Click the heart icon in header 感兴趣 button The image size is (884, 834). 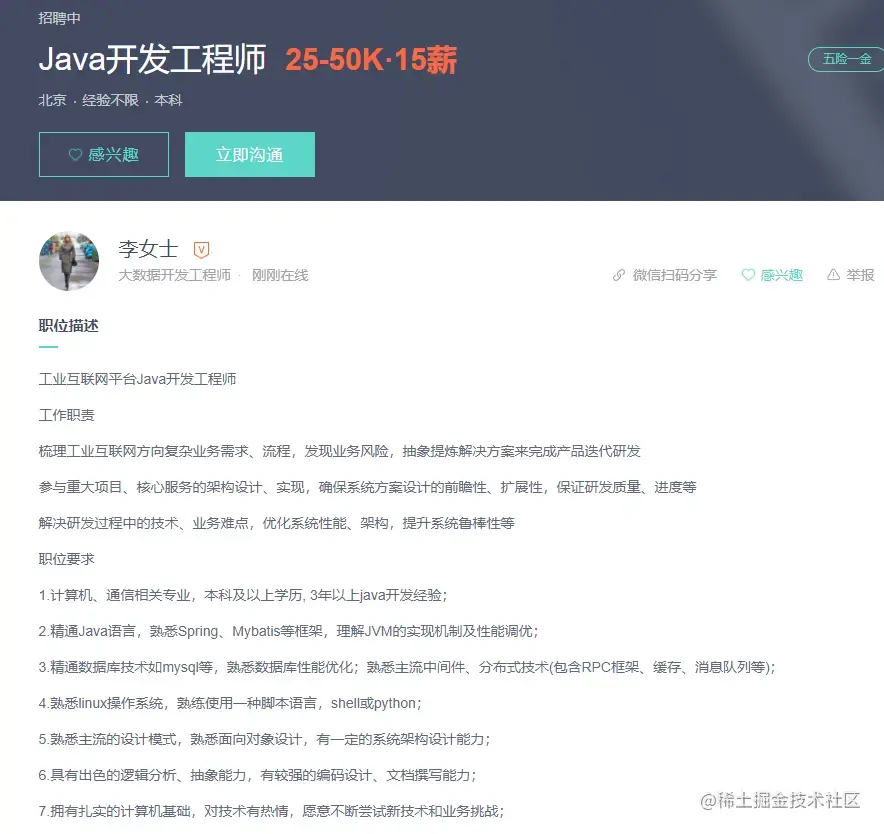click(x=76, y=155)
